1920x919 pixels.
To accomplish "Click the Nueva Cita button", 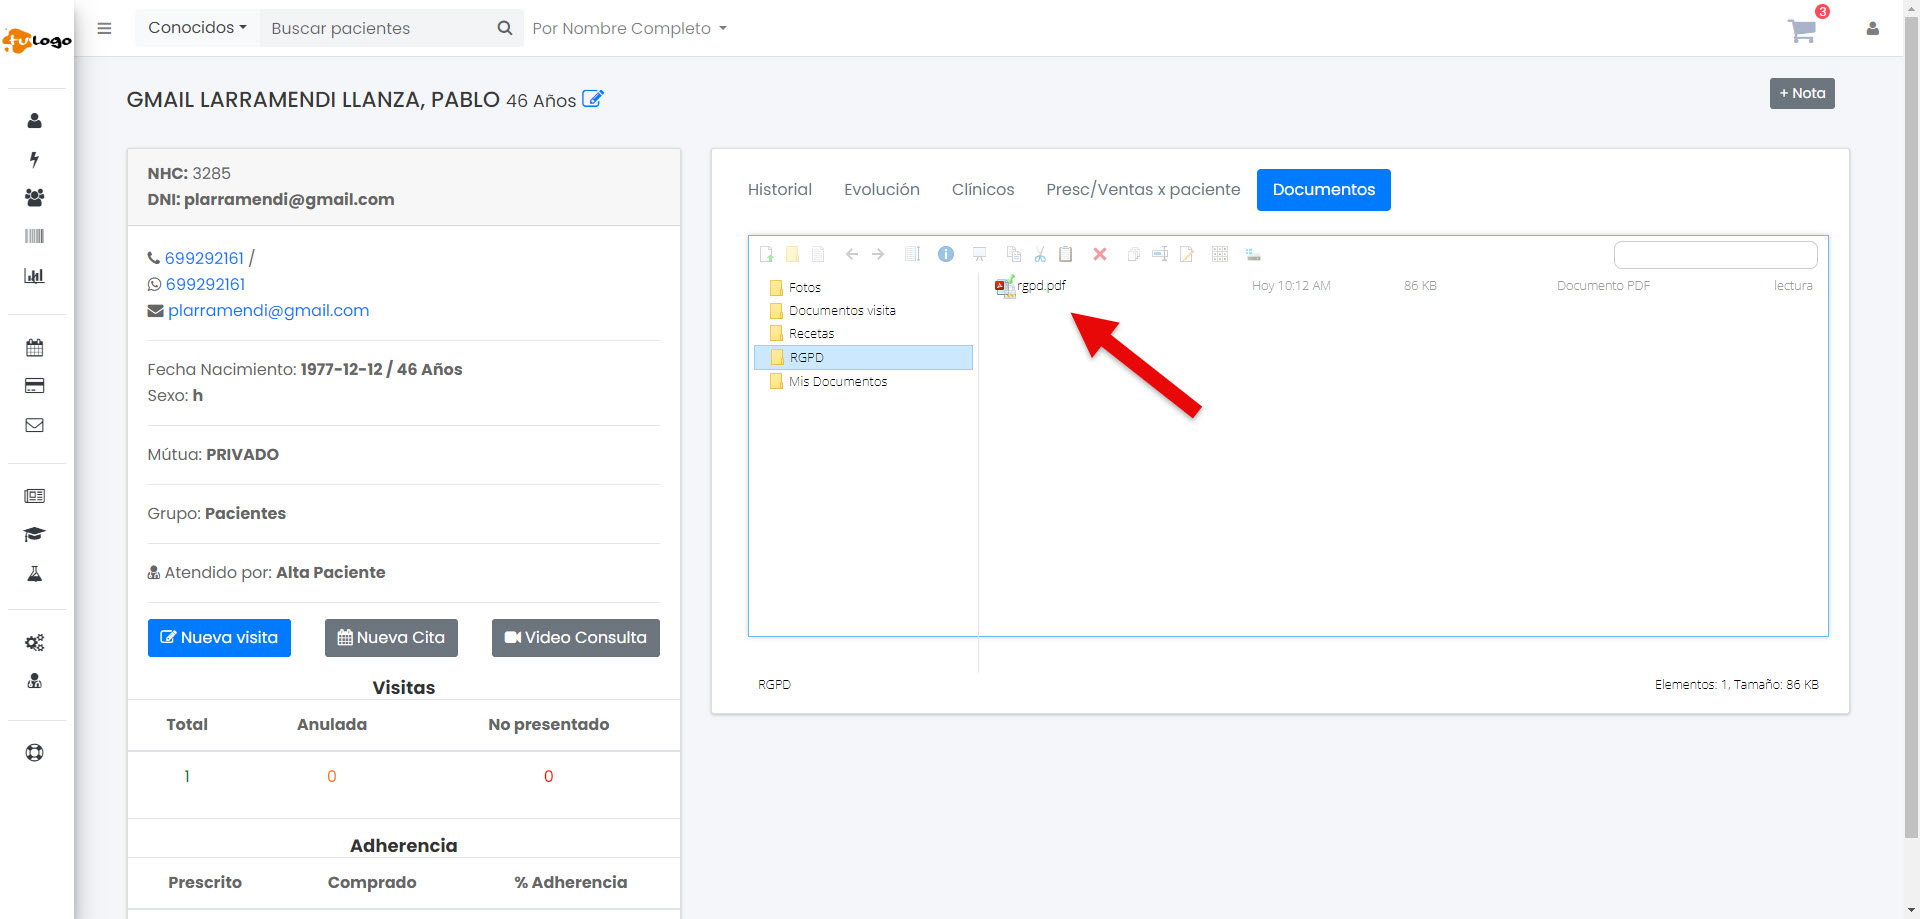I will pyautogui.click(x=391, y=638).
